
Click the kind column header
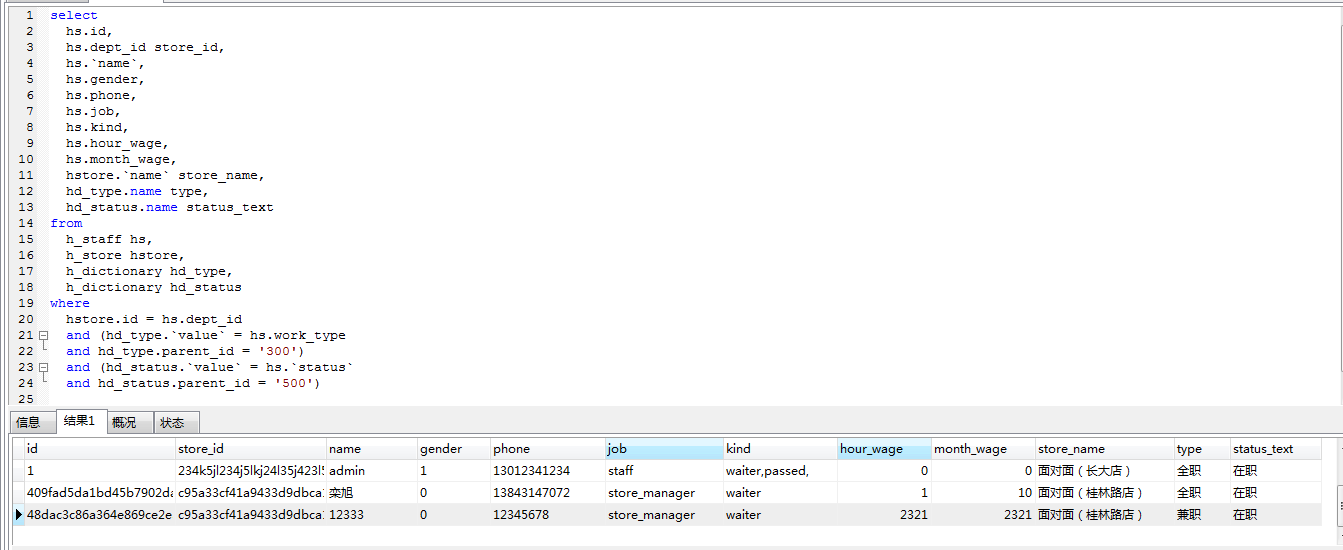[780, 449]
